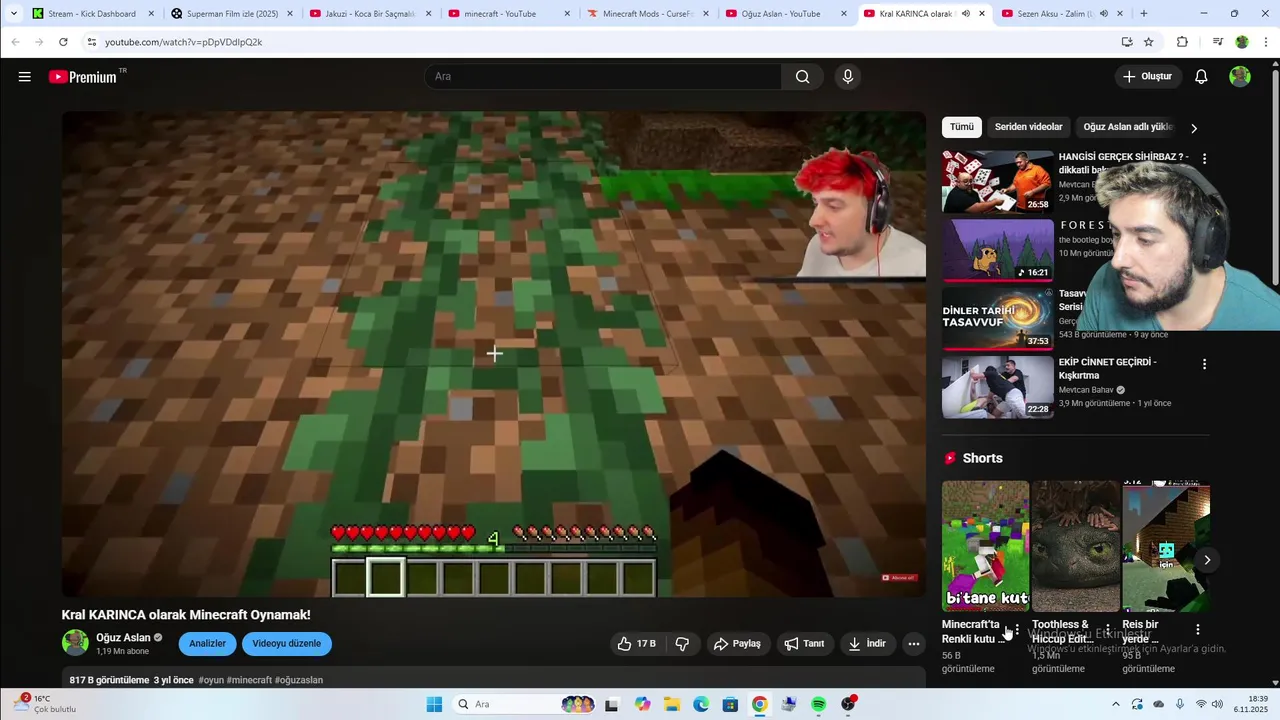Click the Chrome address bar URL

(183, 42)
